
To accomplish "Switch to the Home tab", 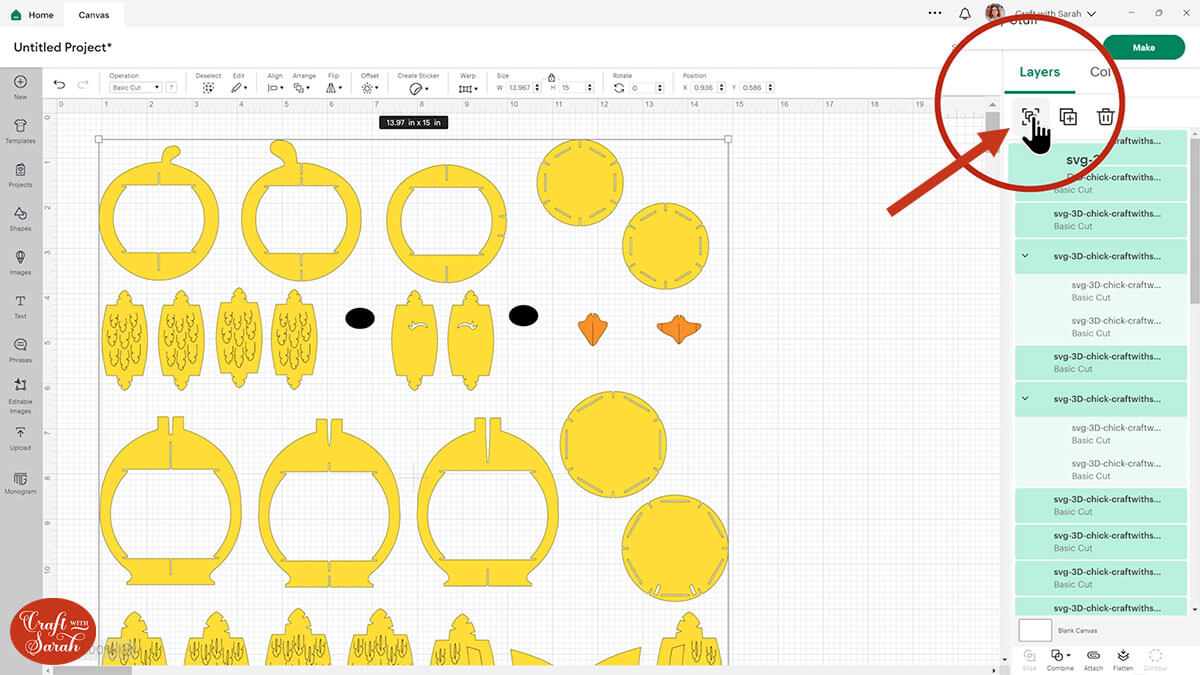I will (x=33, y=15).
